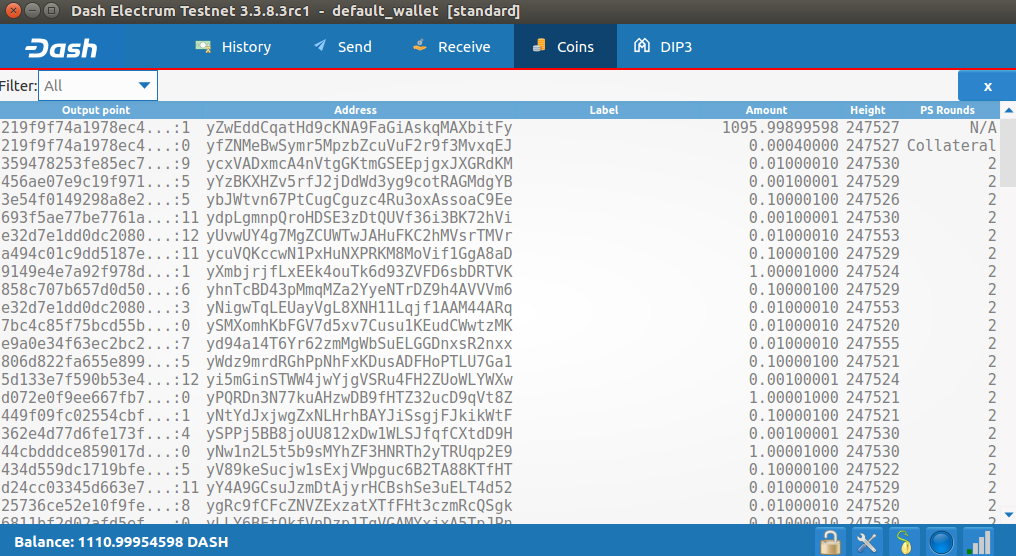Click the filter dropdown arrow
This screenshot has width=1016, height=556.
click(144, 86)
